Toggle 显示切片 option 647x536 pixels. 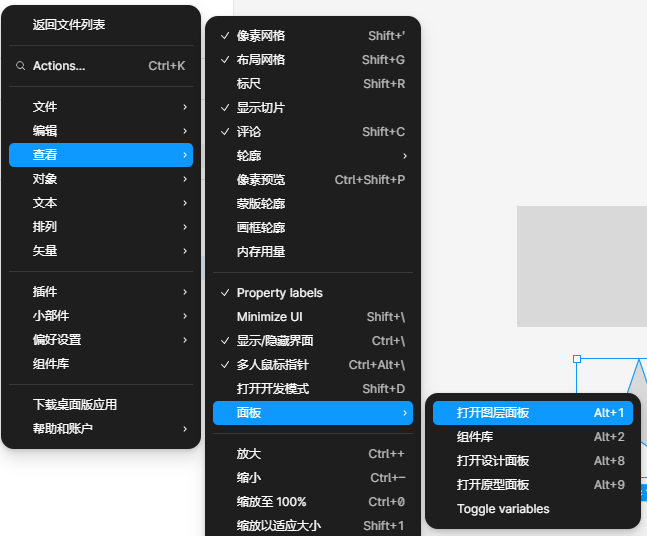pyautogui.click(x=313, y=108)
